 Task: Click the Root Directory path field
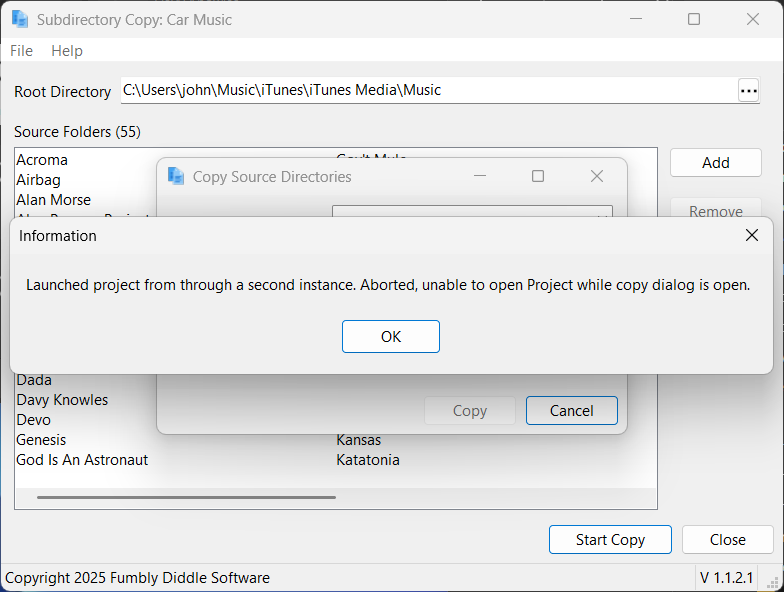[x=429, y=90]
